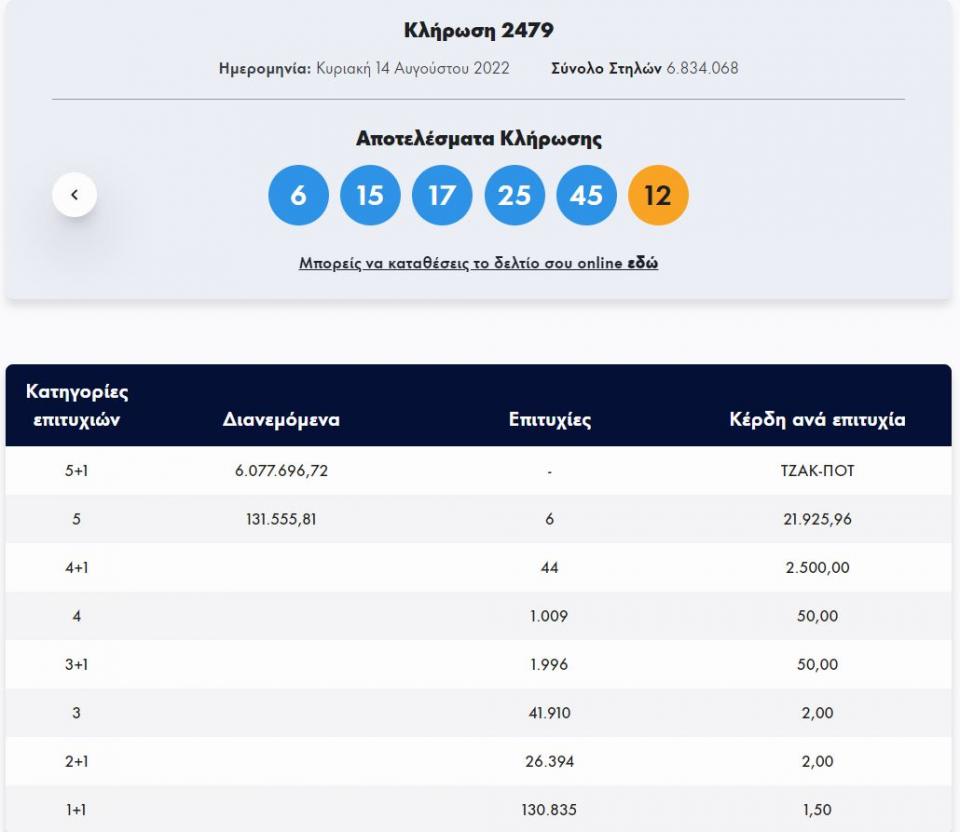Go to previous draw with left arrow
960x832 pixels.
(x=75, y=195)
